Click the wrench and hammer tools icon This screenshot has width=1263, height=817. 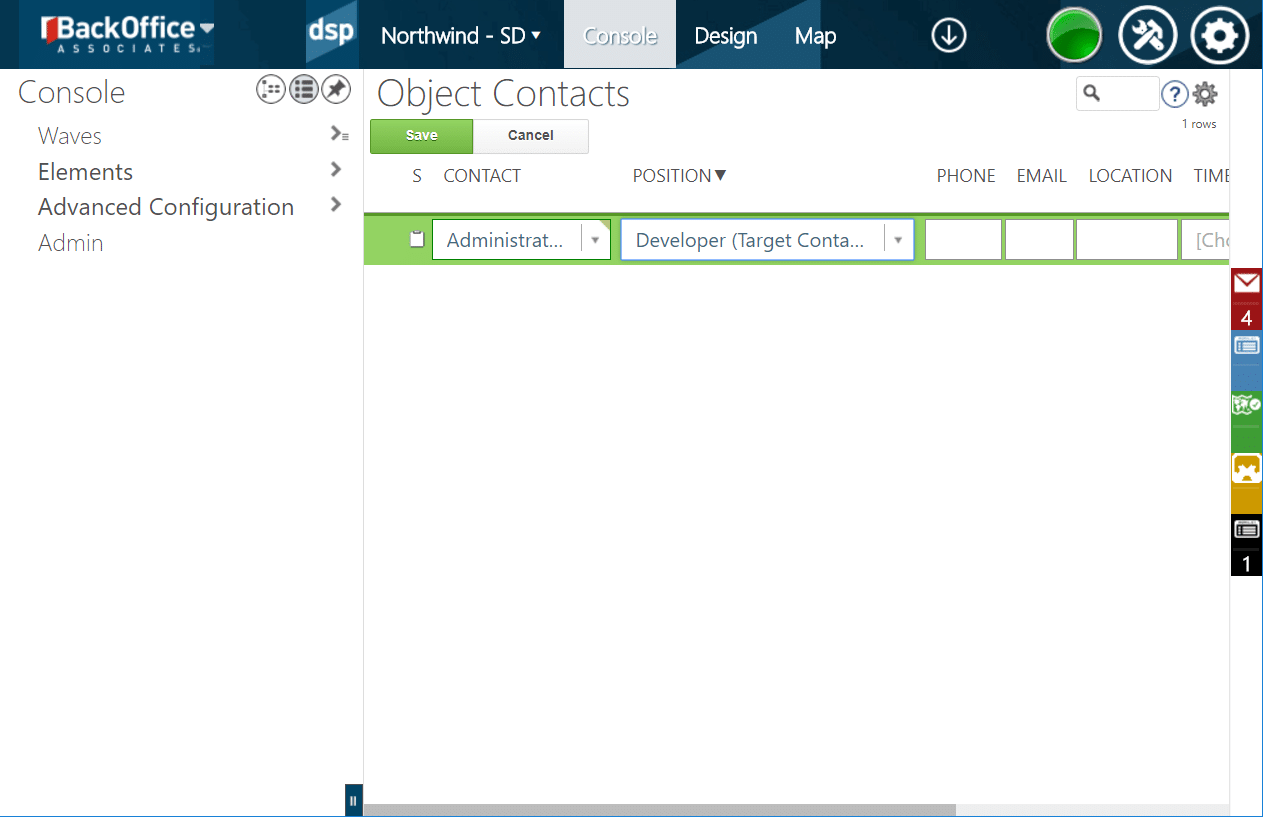(1147, 36)
